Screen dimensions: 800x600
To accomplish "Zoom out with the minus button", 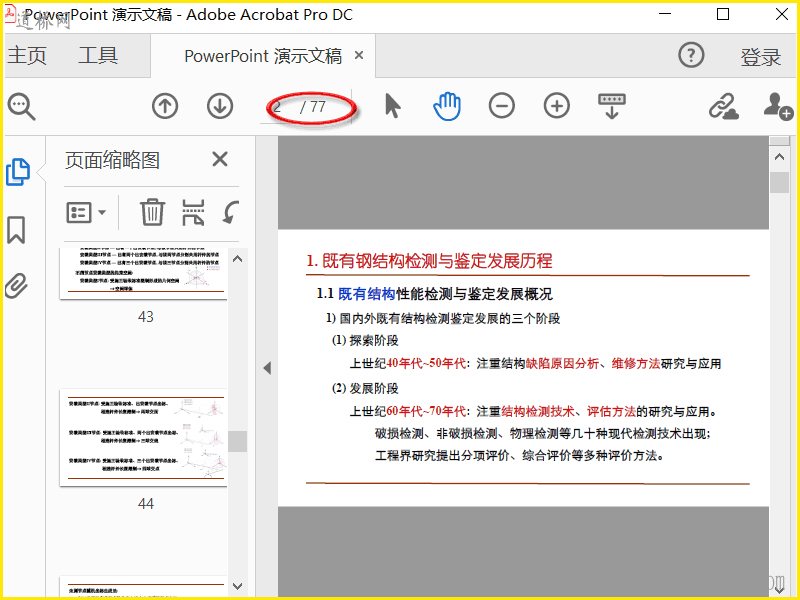I will tap(502, 106).
